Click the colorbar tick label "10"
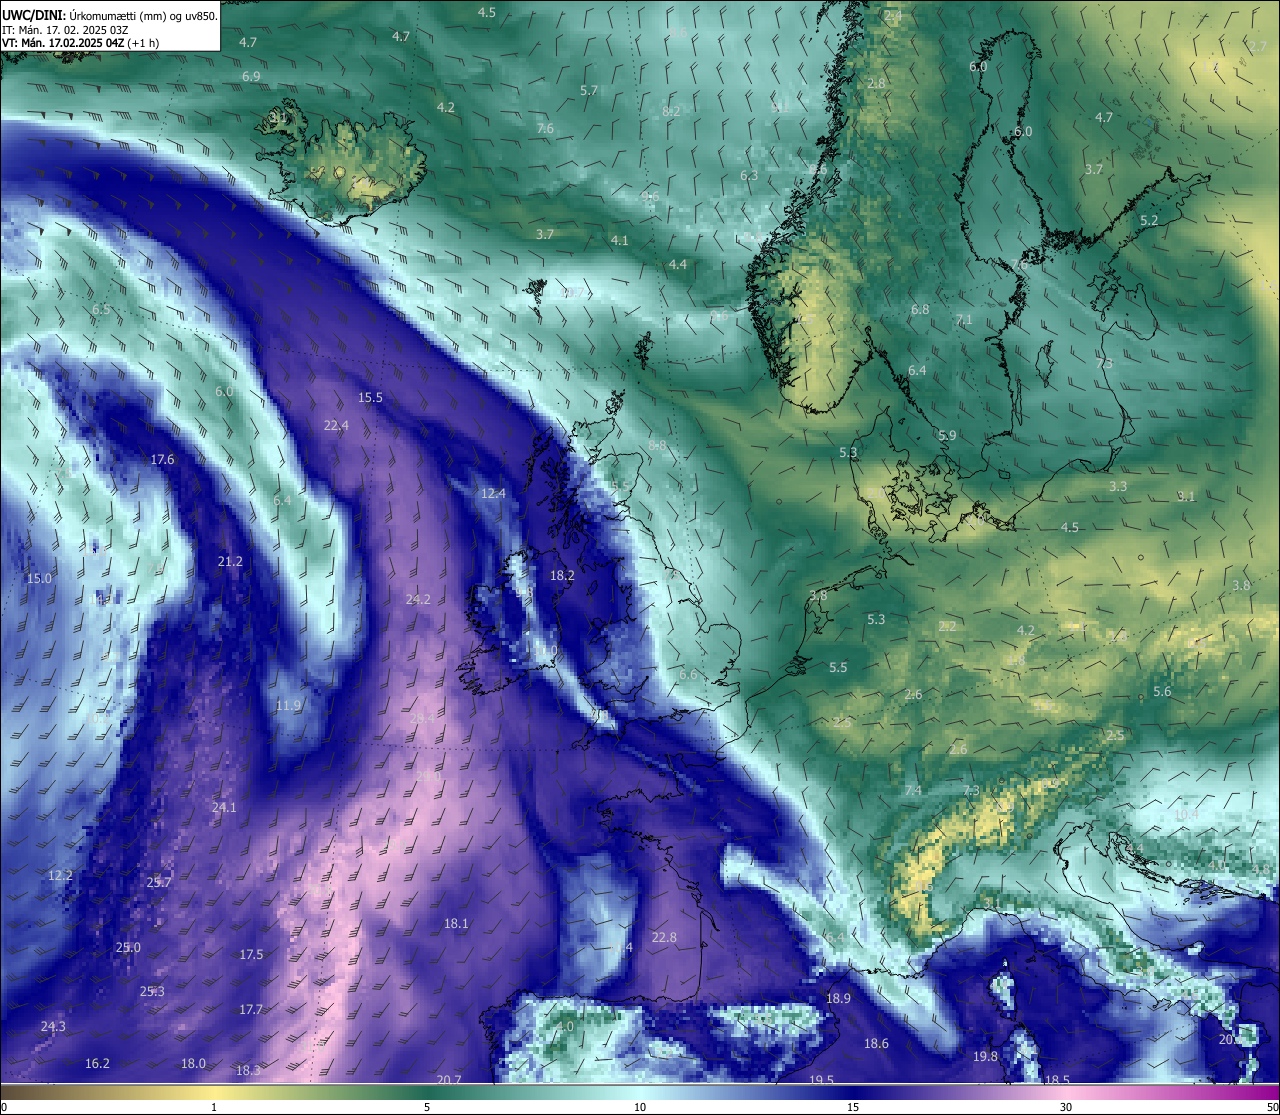 click(x=640, y=1107)
